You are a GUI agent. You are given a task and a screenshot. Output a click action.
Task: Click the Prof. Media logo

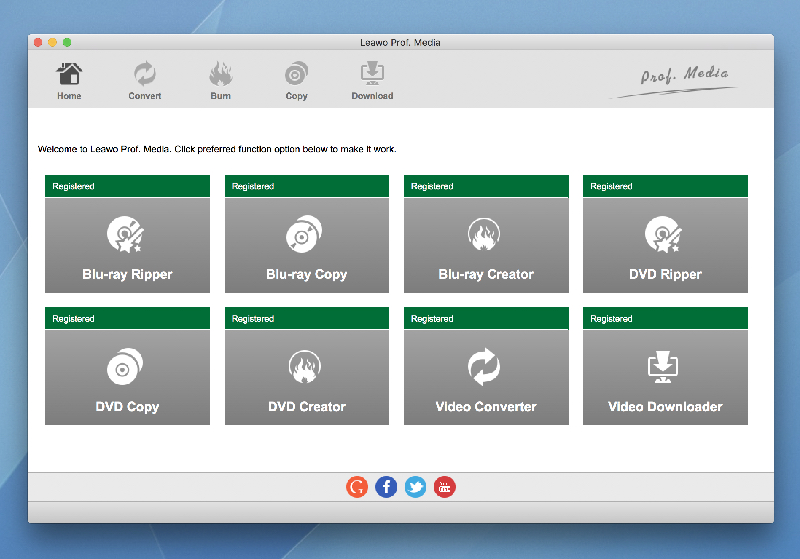coord(674,81)
